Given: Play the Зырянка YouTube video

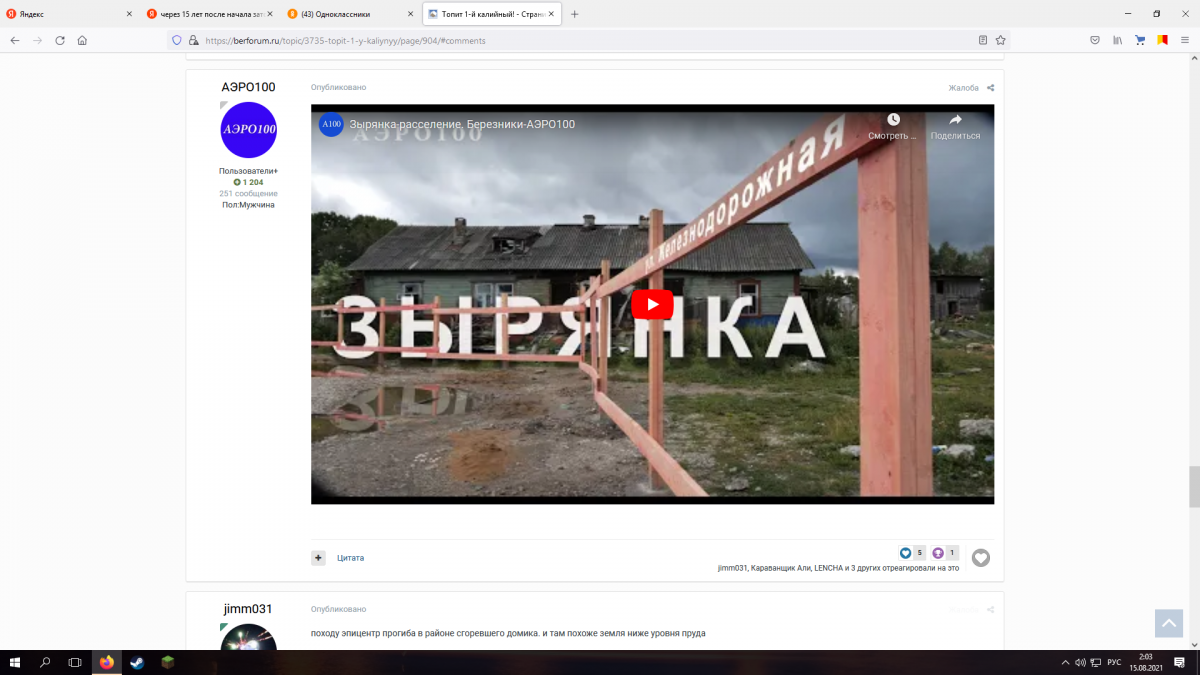Looking at the screenshot, I should point(652,305).
